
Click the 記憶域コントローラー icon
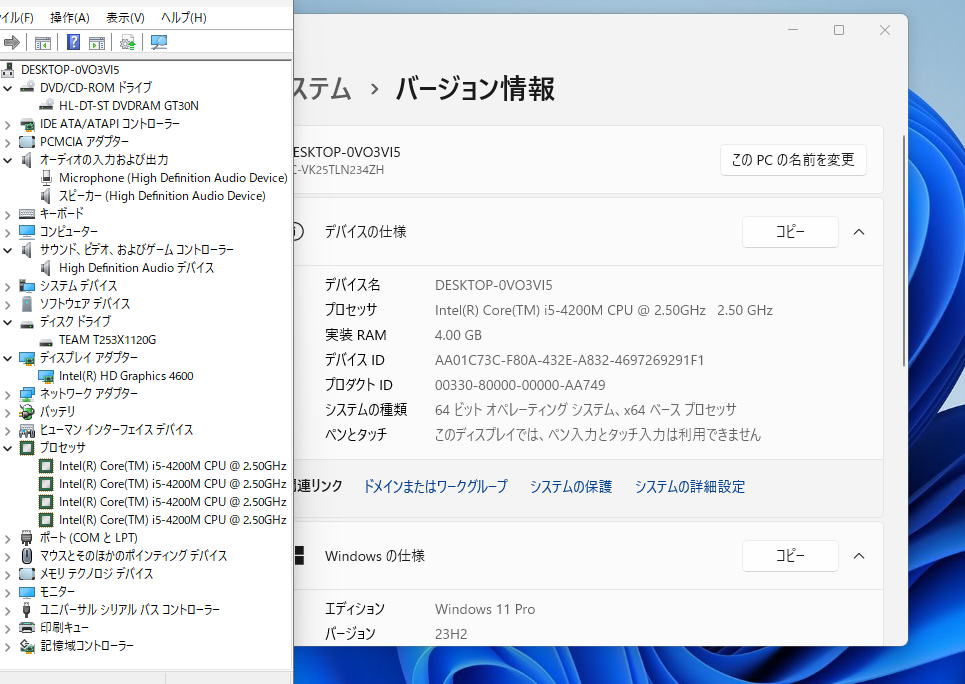(26, 645)
